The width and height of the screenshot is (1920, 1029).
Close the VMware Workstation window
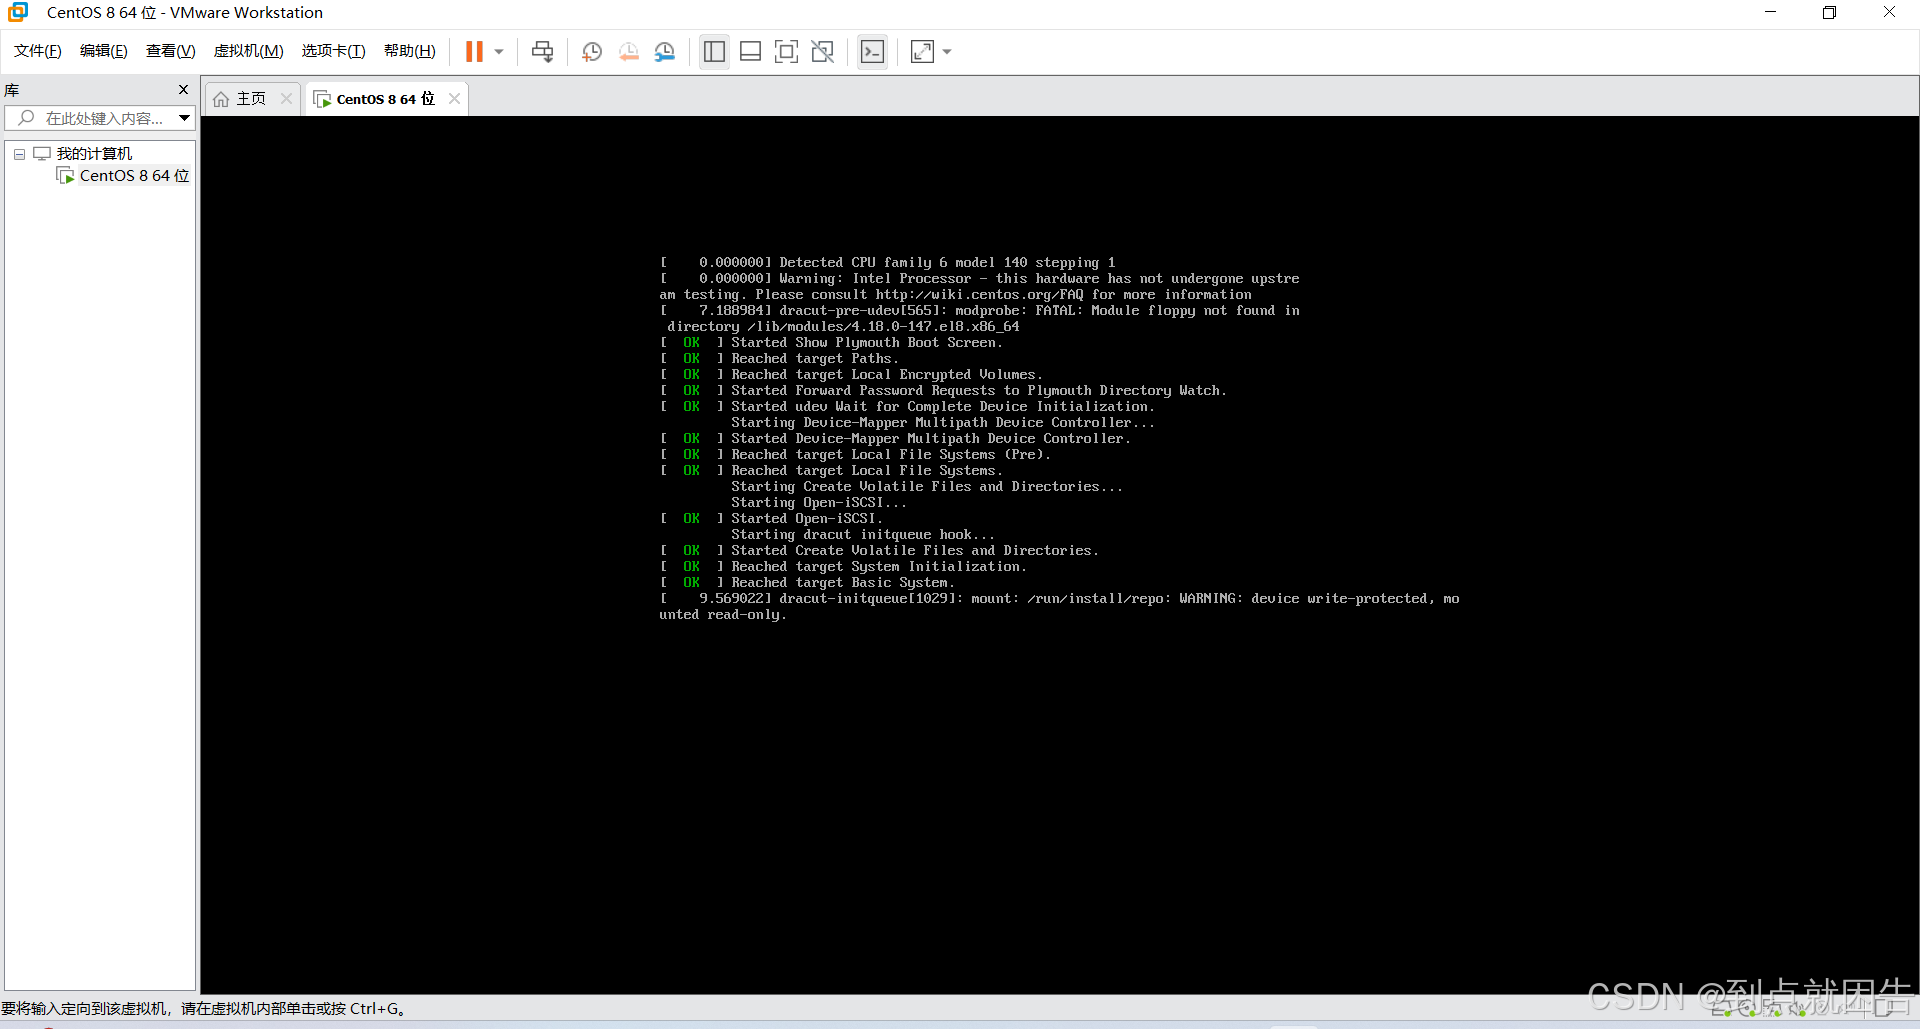[1889, 12]
